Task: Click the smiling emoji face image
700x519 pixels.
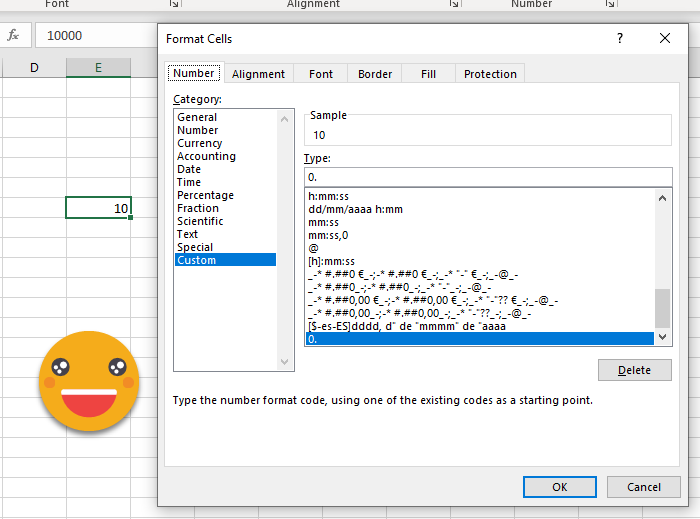Action: tap(89, 380)
